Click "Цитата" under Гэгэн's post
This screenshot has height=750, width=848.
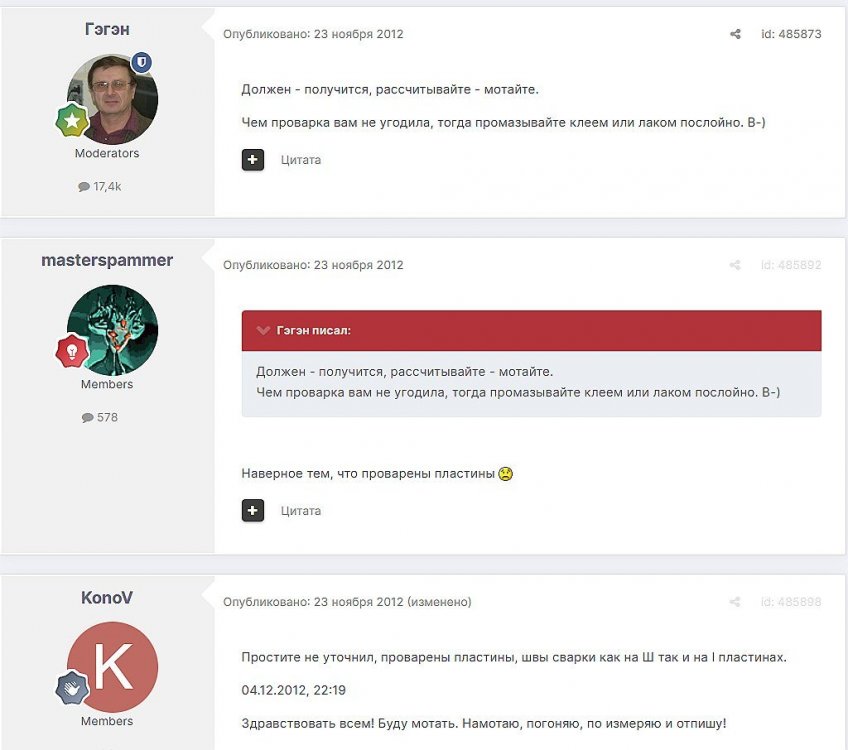301,160
